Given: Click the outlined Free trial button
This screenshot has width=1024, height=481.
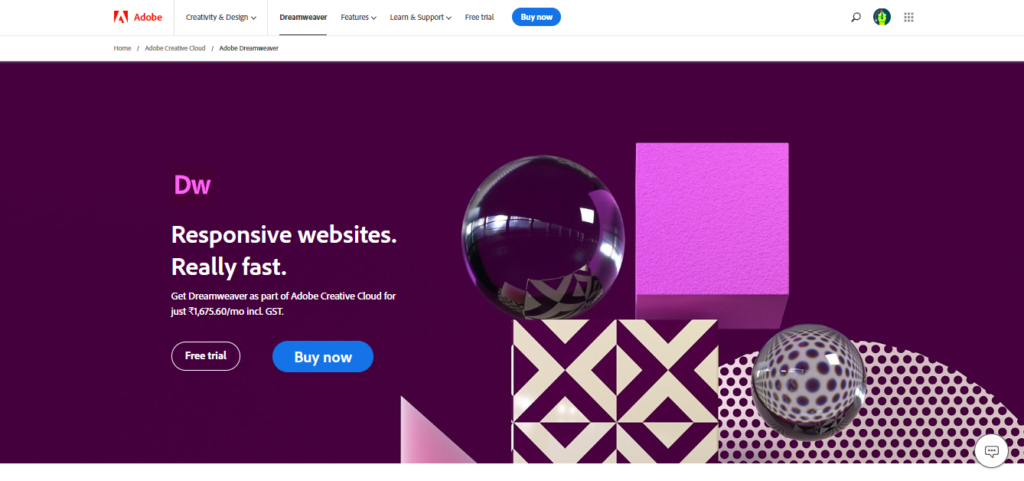Looking at the screenshot, I should click(206, 356).
